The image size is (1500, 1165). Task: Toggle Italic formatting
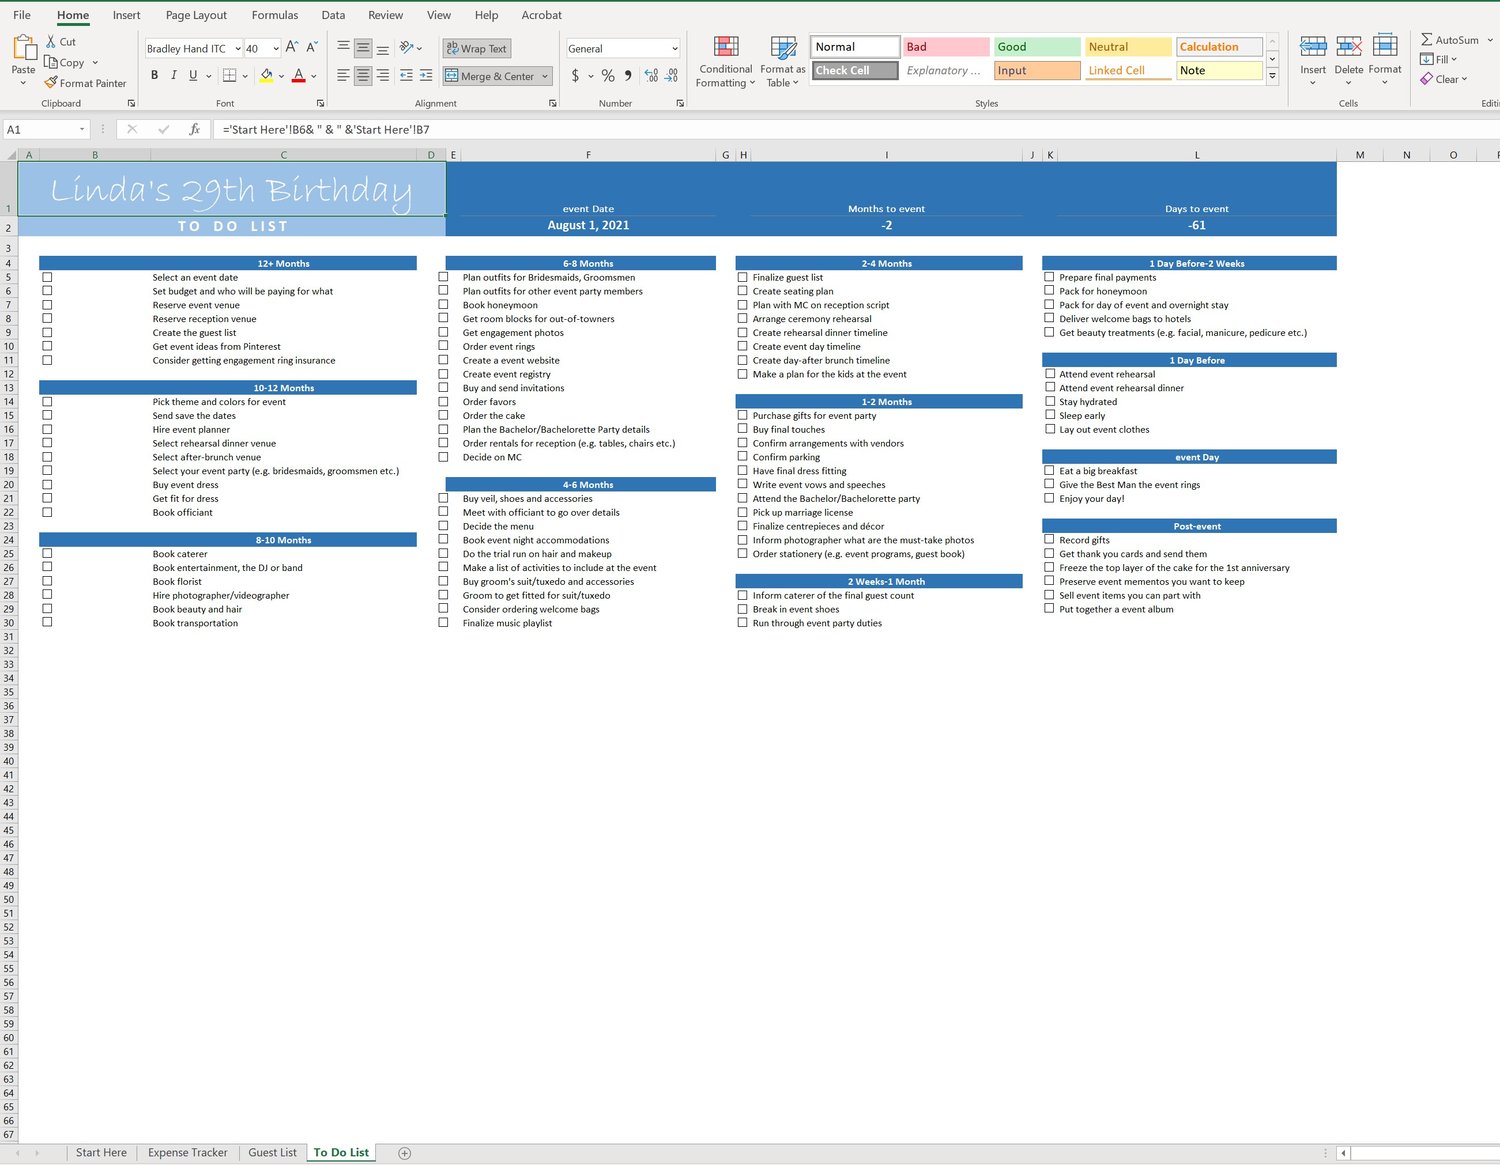coord(174,75)
